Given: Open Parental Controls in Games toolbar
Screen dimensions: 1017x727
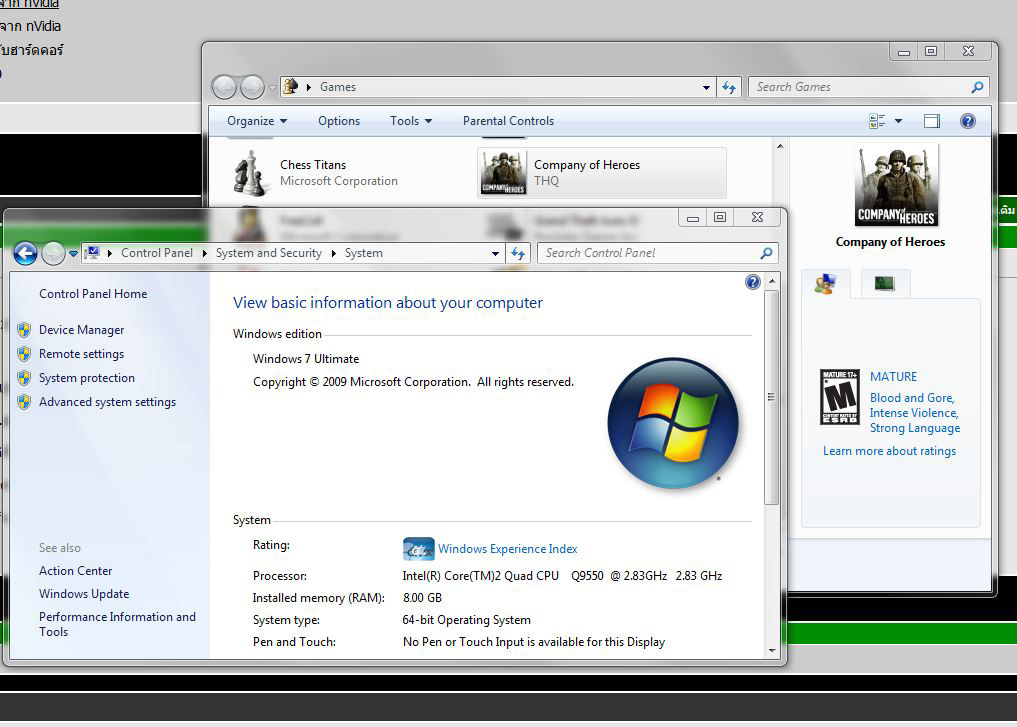Looking at the screenshot, I should [x=508, y=121].
